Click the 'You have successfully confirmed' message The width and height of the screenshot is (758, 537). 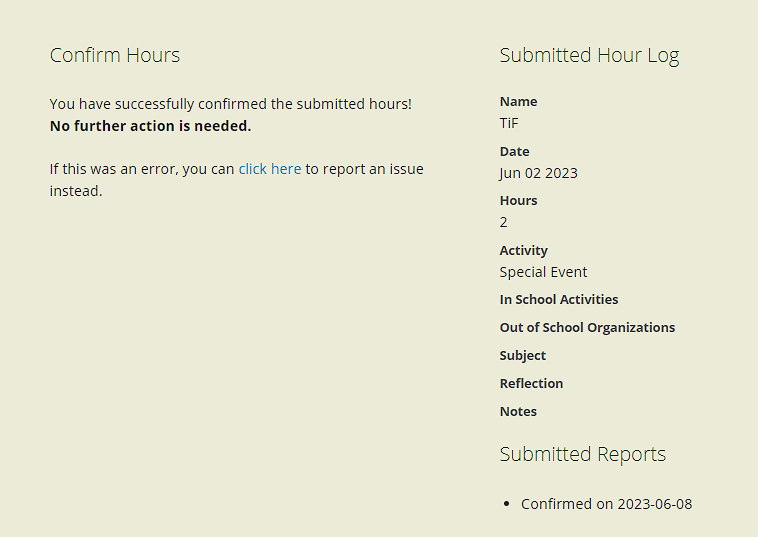pos(231,104)
